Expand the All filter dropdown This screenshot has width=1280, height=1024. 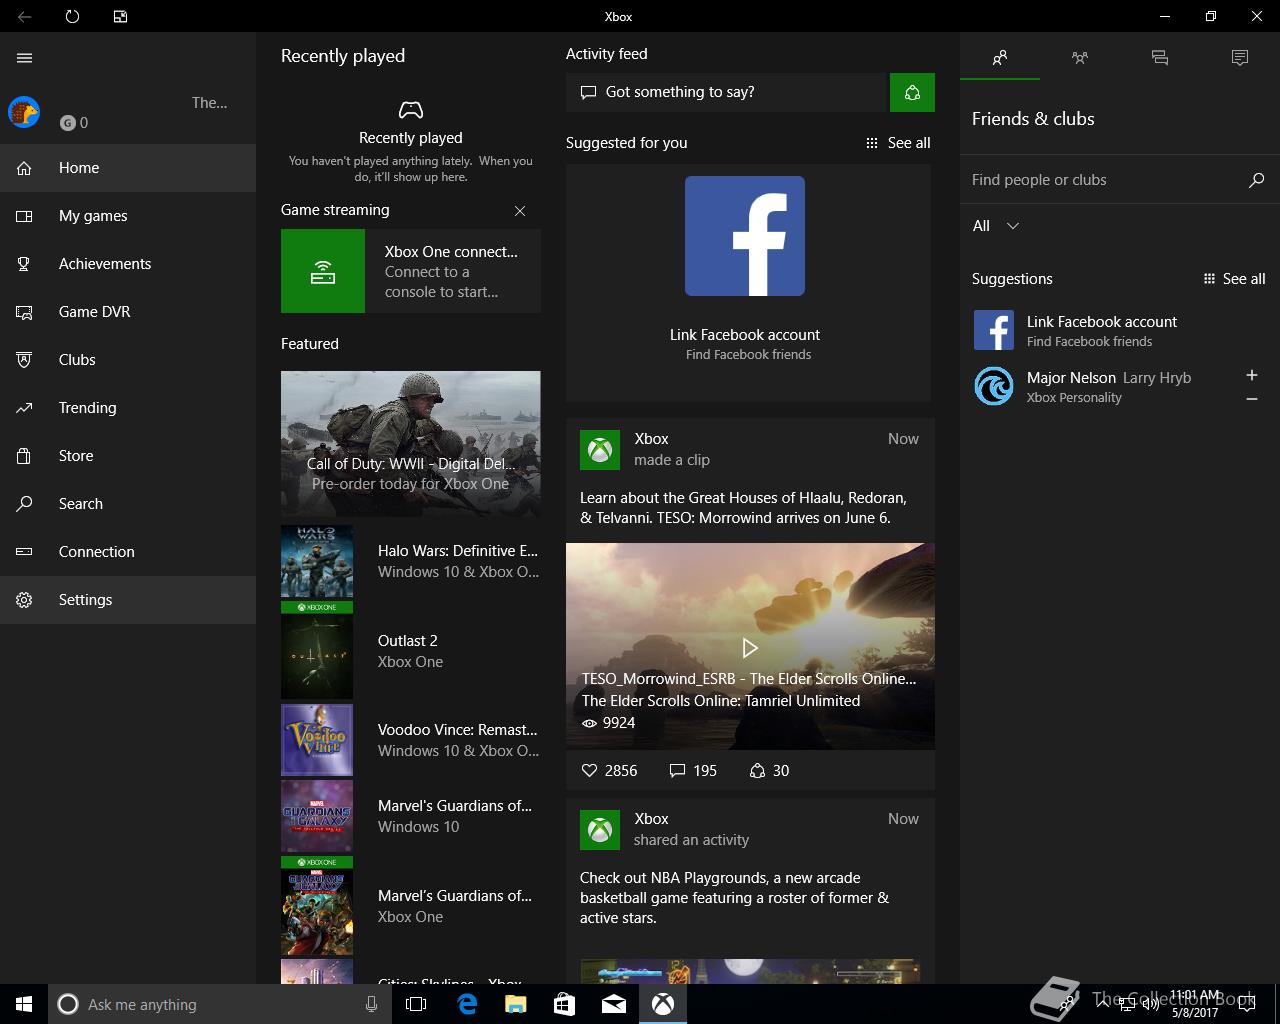click(996, 226)
